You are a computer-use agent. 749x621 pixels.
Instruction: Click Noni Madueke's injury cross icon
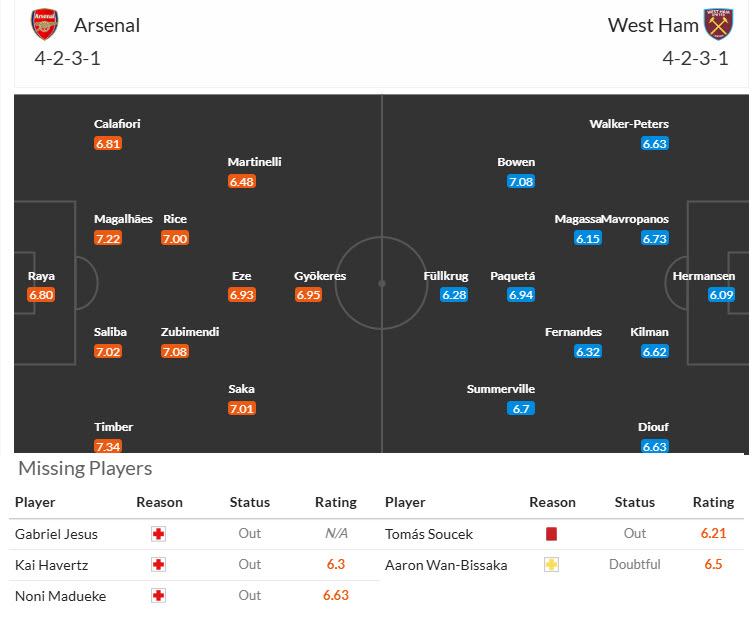coord(158,596)
